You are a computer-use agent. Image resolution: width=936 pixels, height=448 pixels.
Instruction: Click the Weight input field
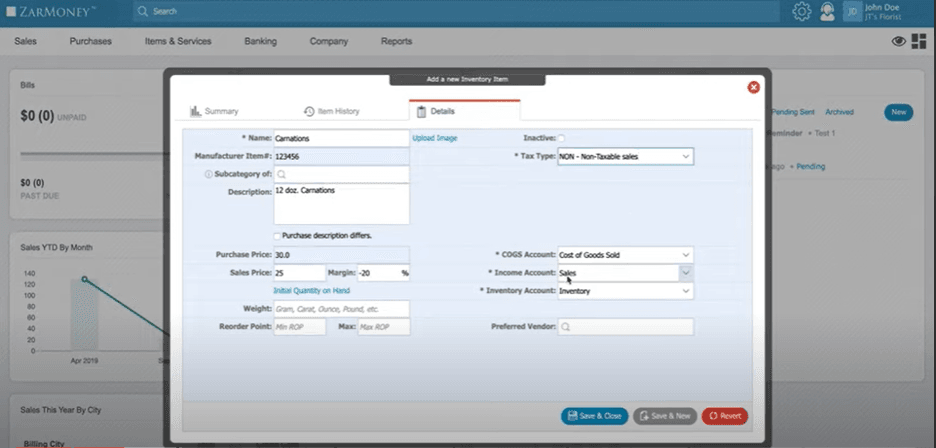click(341, 309)
